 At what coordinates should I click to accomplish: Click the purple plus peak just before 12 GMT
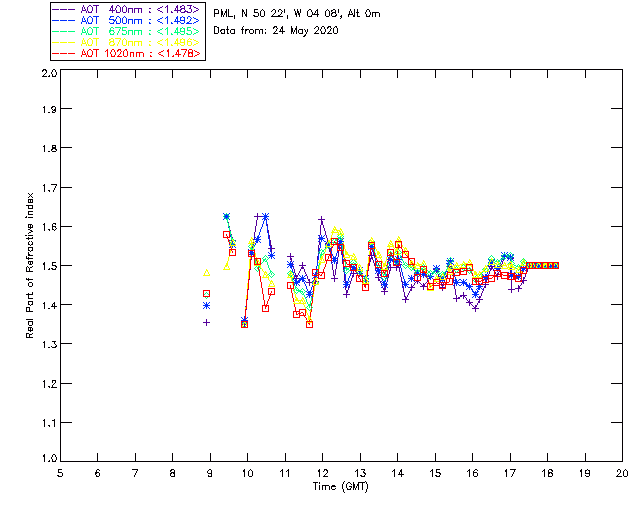322,220
